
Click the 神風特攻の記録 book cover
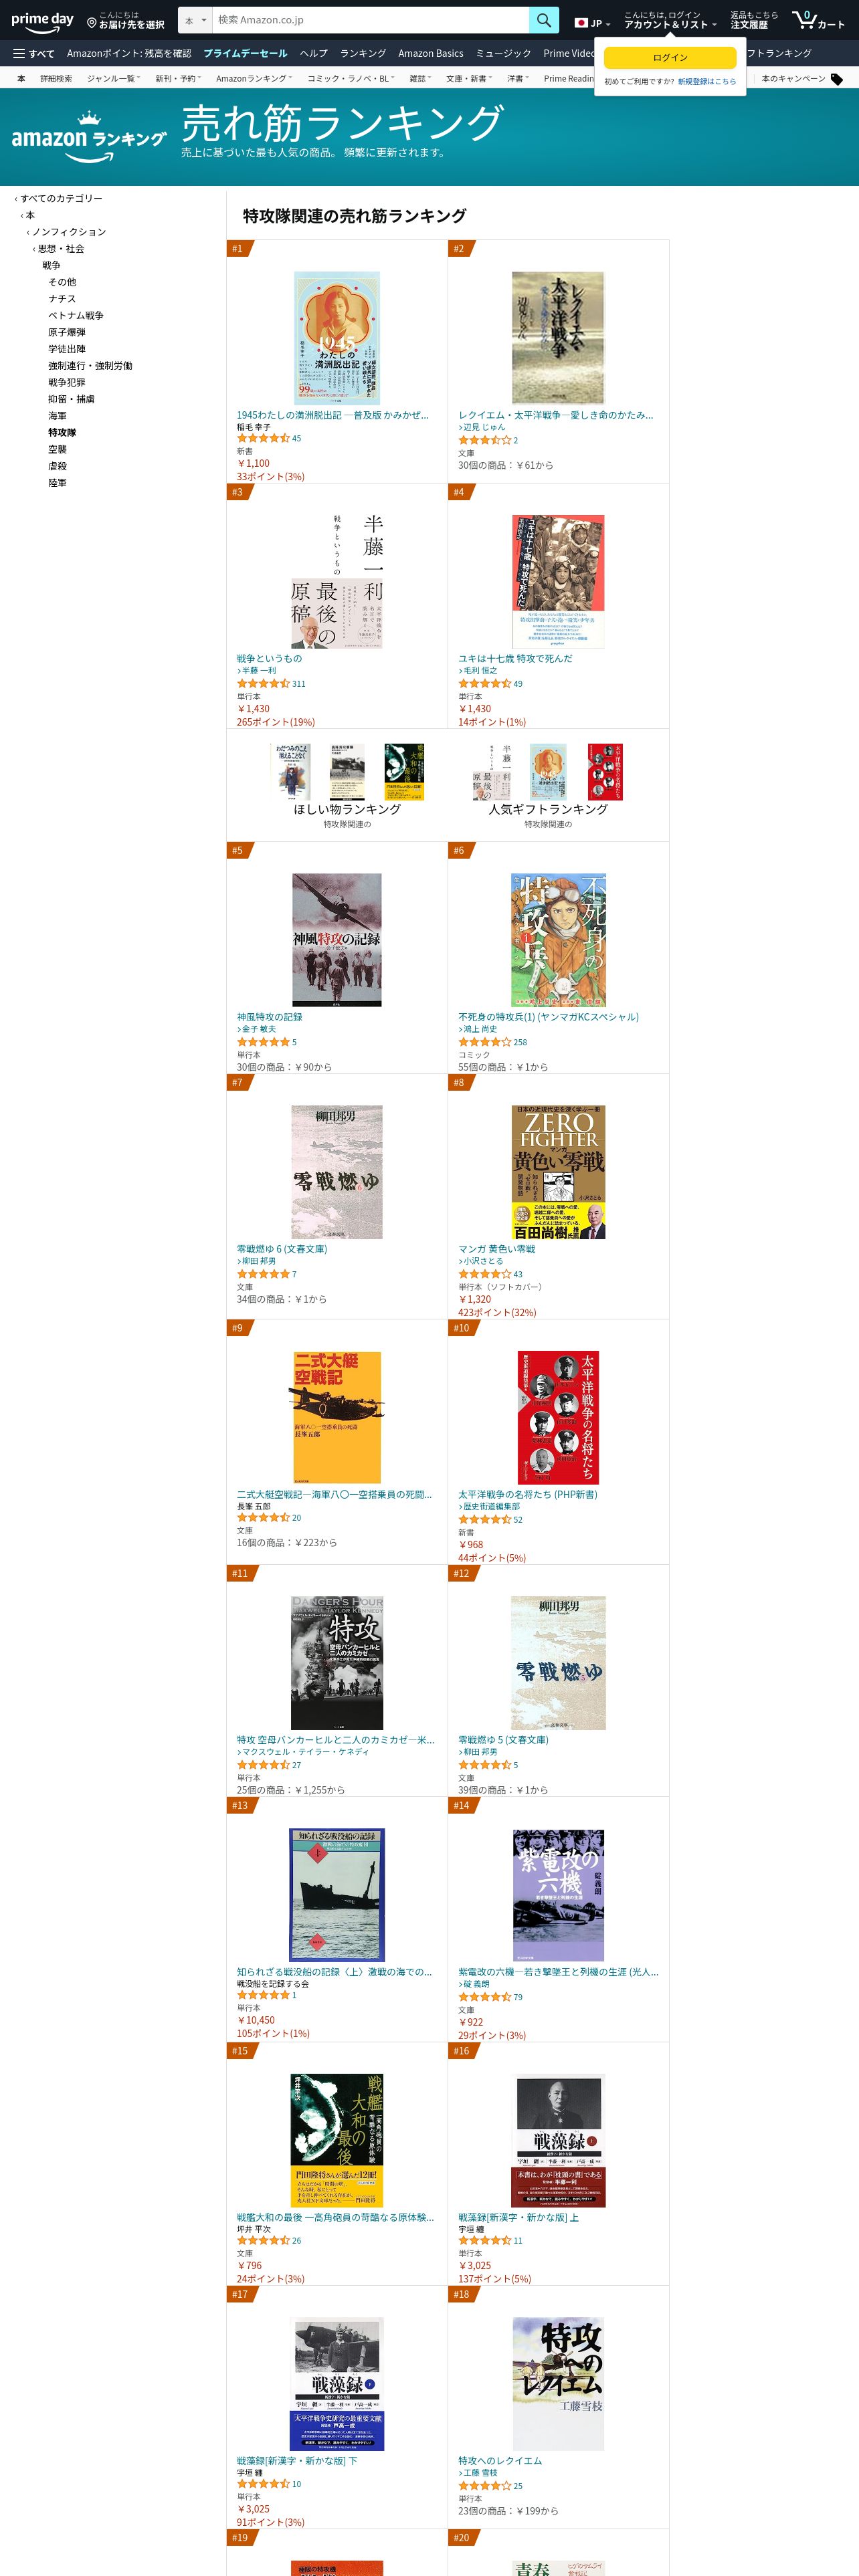pos(337,940)
